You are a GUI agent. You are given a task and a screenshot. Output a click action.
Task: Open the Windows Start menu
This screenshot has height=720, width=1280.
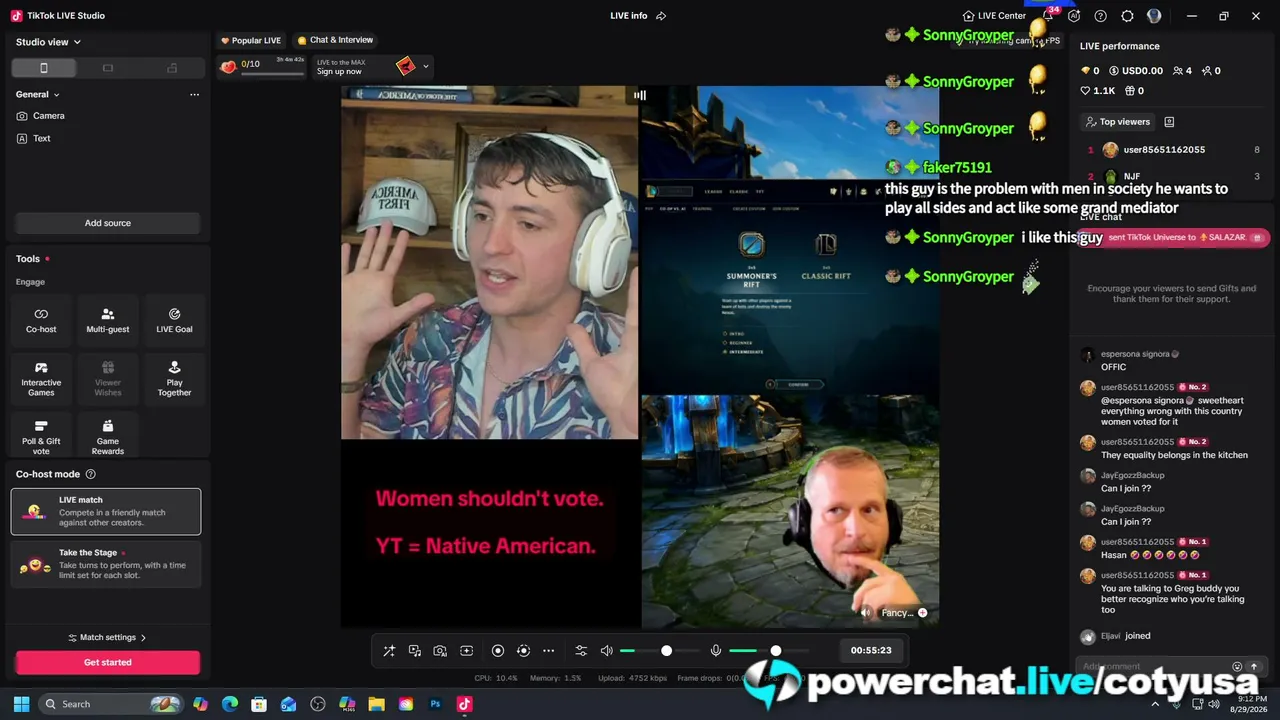[21, 704]
